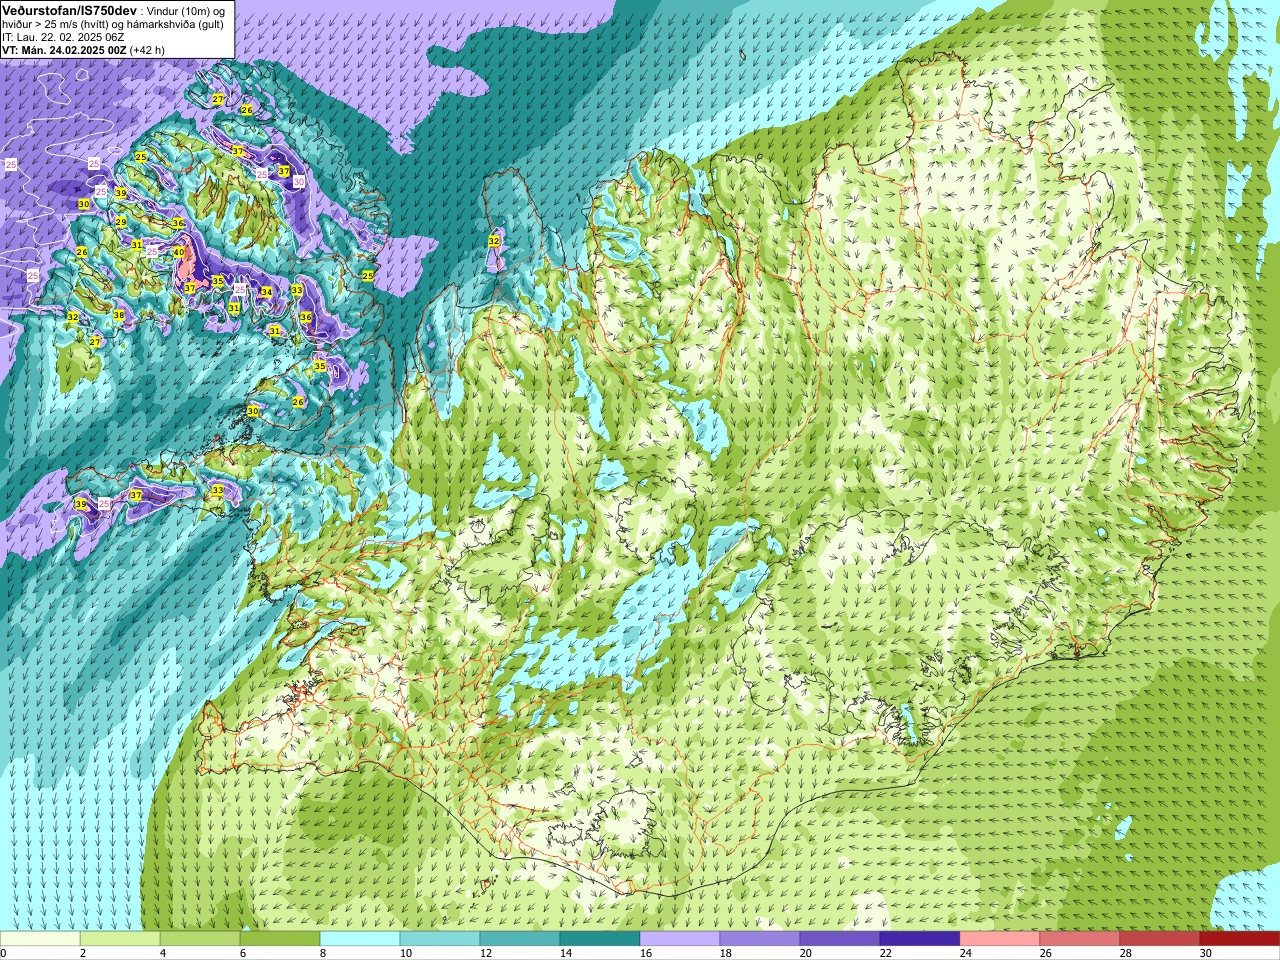This screenshot has height=960, width=1280.
Task: Click the 'VT: Mán. 24.02.2025 00Z' valid time
Action: [x=64, y=50]
